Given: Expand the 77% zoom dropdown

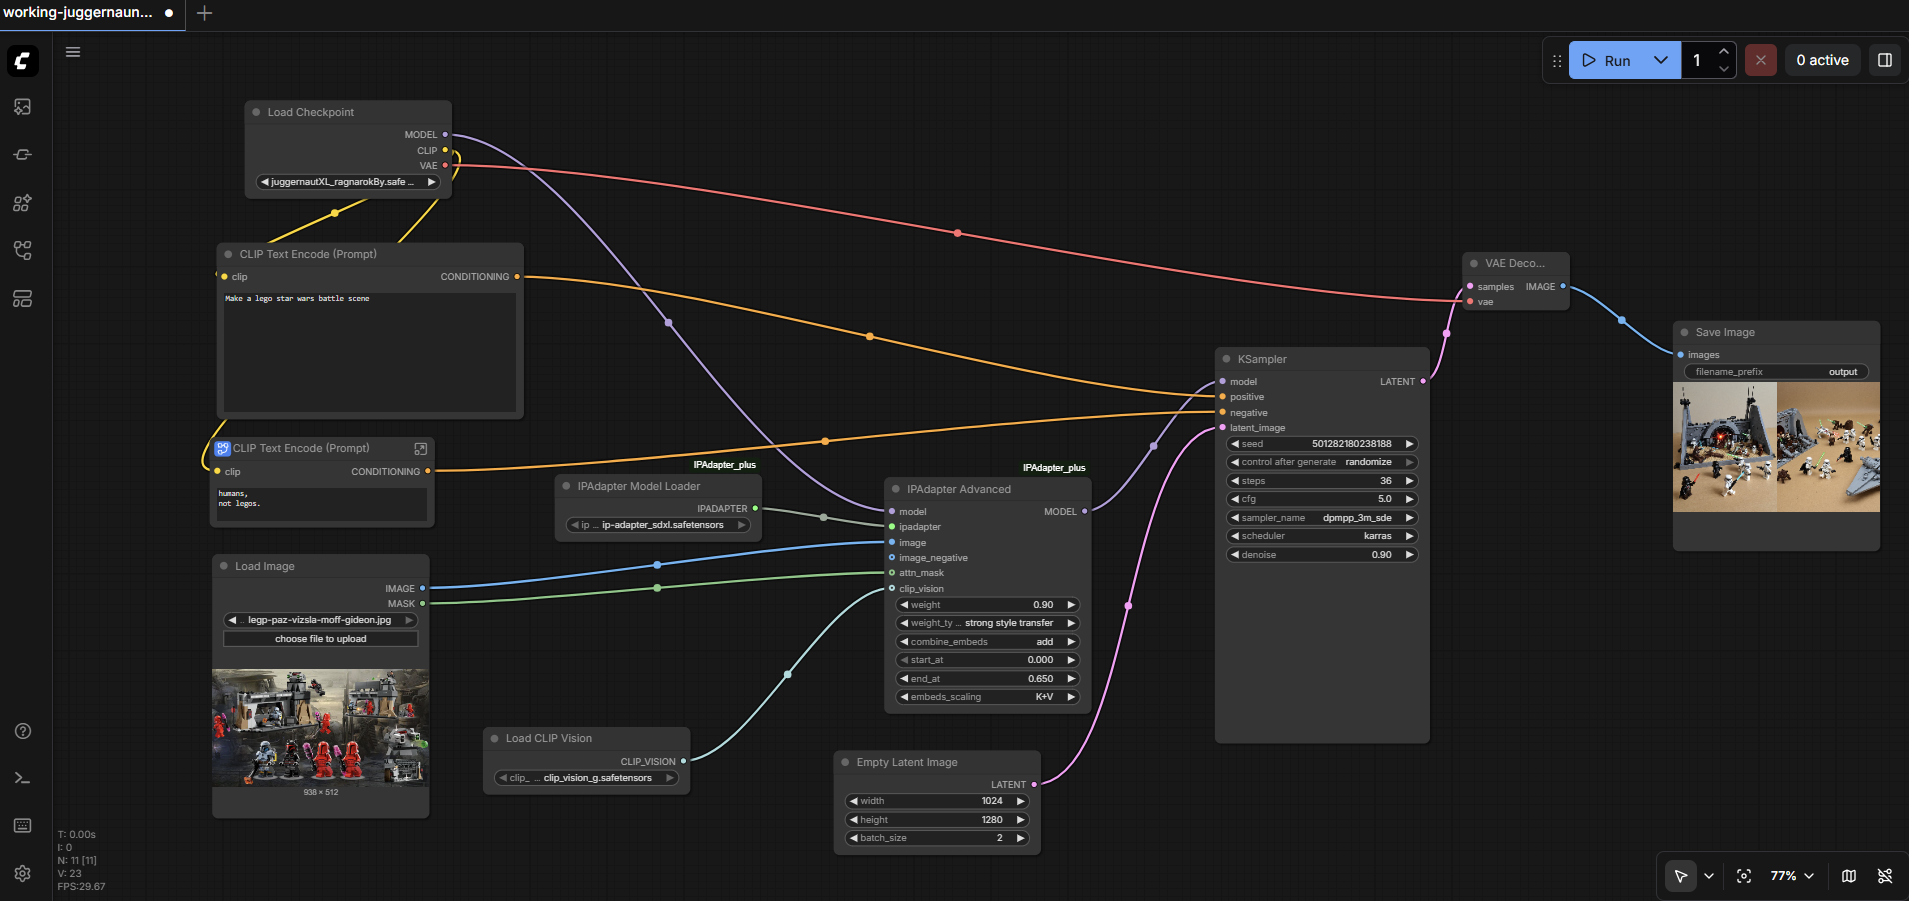Looking at the screenshot, I should [x=1792, y=876].
